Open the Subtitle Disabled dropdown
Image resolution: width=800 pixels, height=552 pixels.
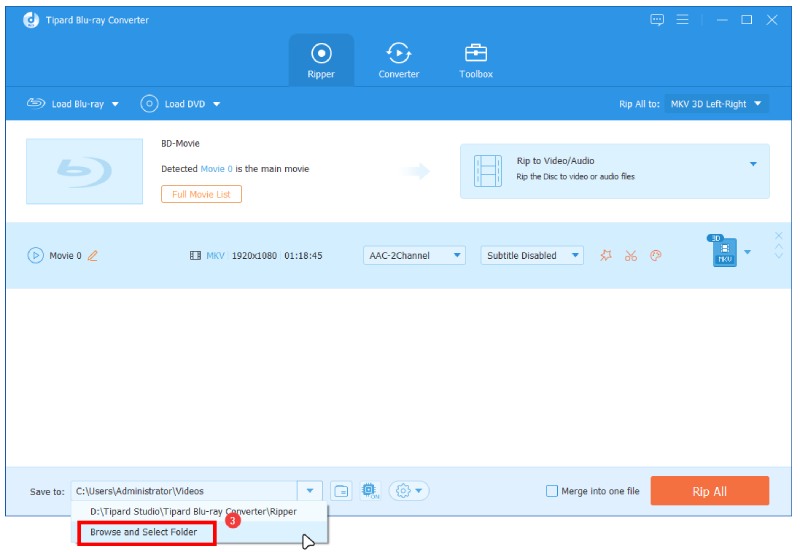click(x=532, y=255)
